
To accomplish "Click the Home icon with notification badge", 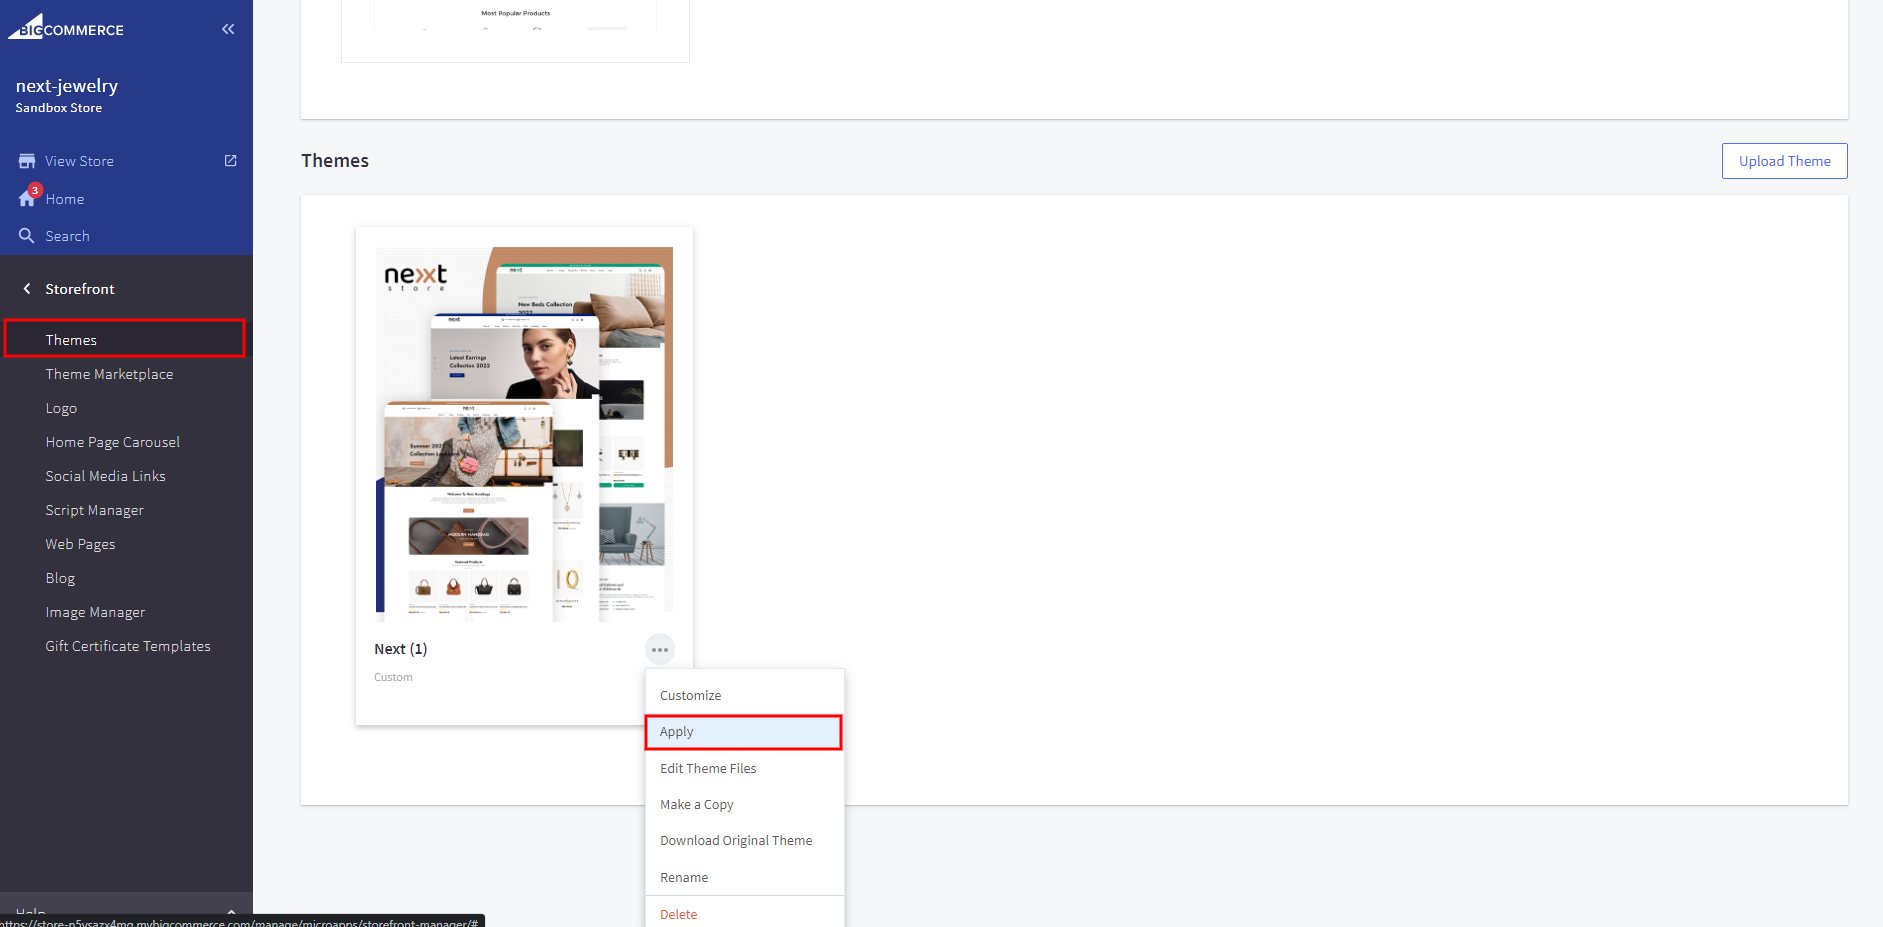I will 28,198.
